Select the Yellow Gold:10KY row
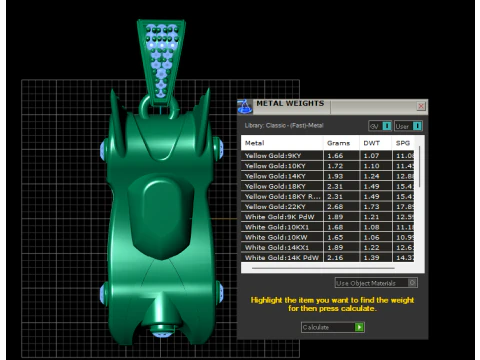 pyautogui.click(x=327, y=166)
